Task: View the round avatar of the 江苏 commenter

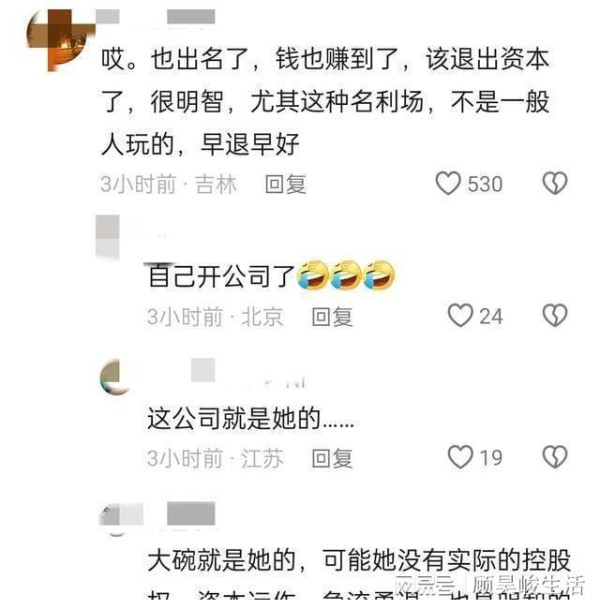Action: [x=115, y=377]
